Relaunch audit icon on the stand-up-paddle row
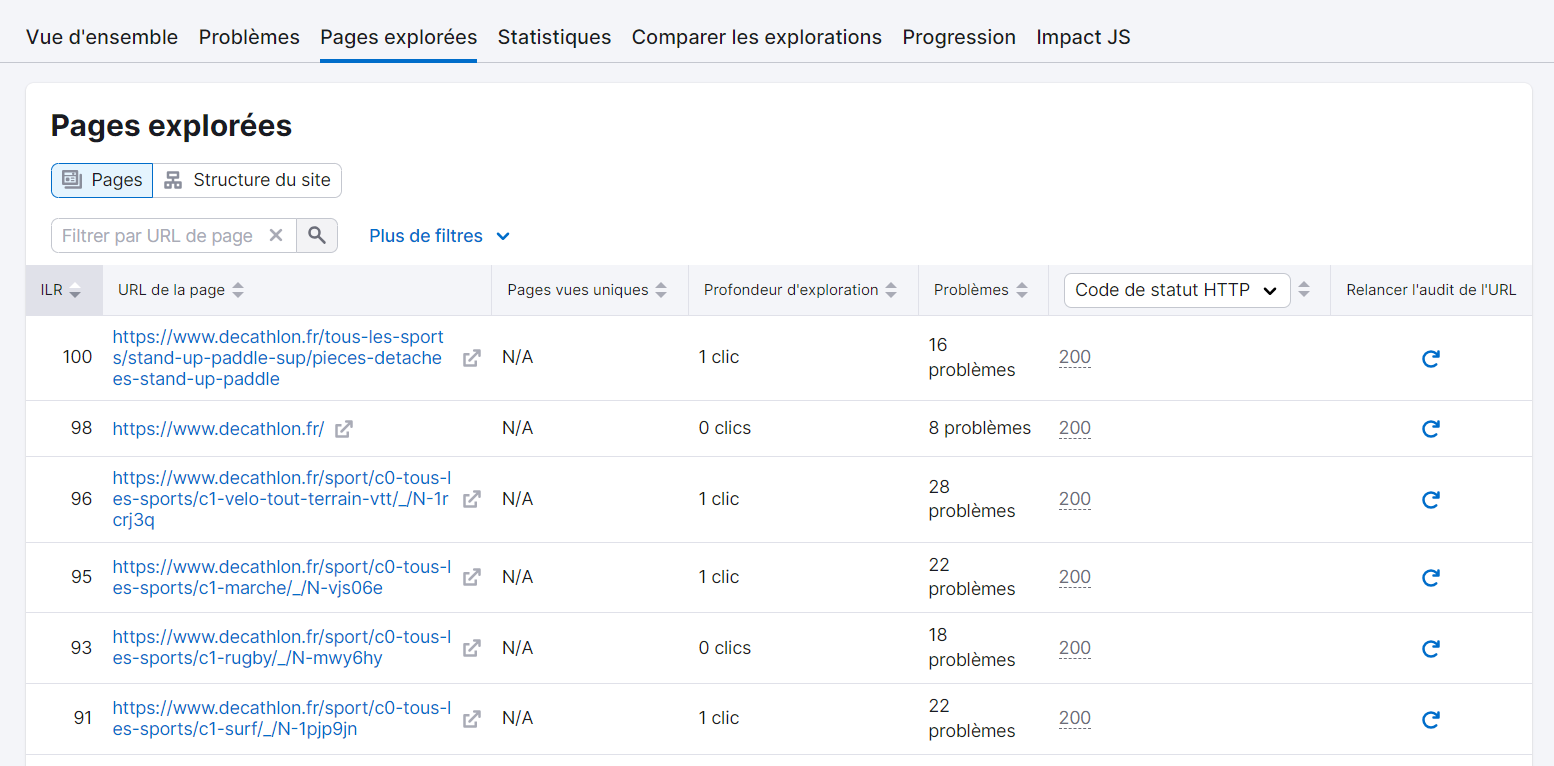This screenshot has width=1554, height=766. tap(1430, 357)
